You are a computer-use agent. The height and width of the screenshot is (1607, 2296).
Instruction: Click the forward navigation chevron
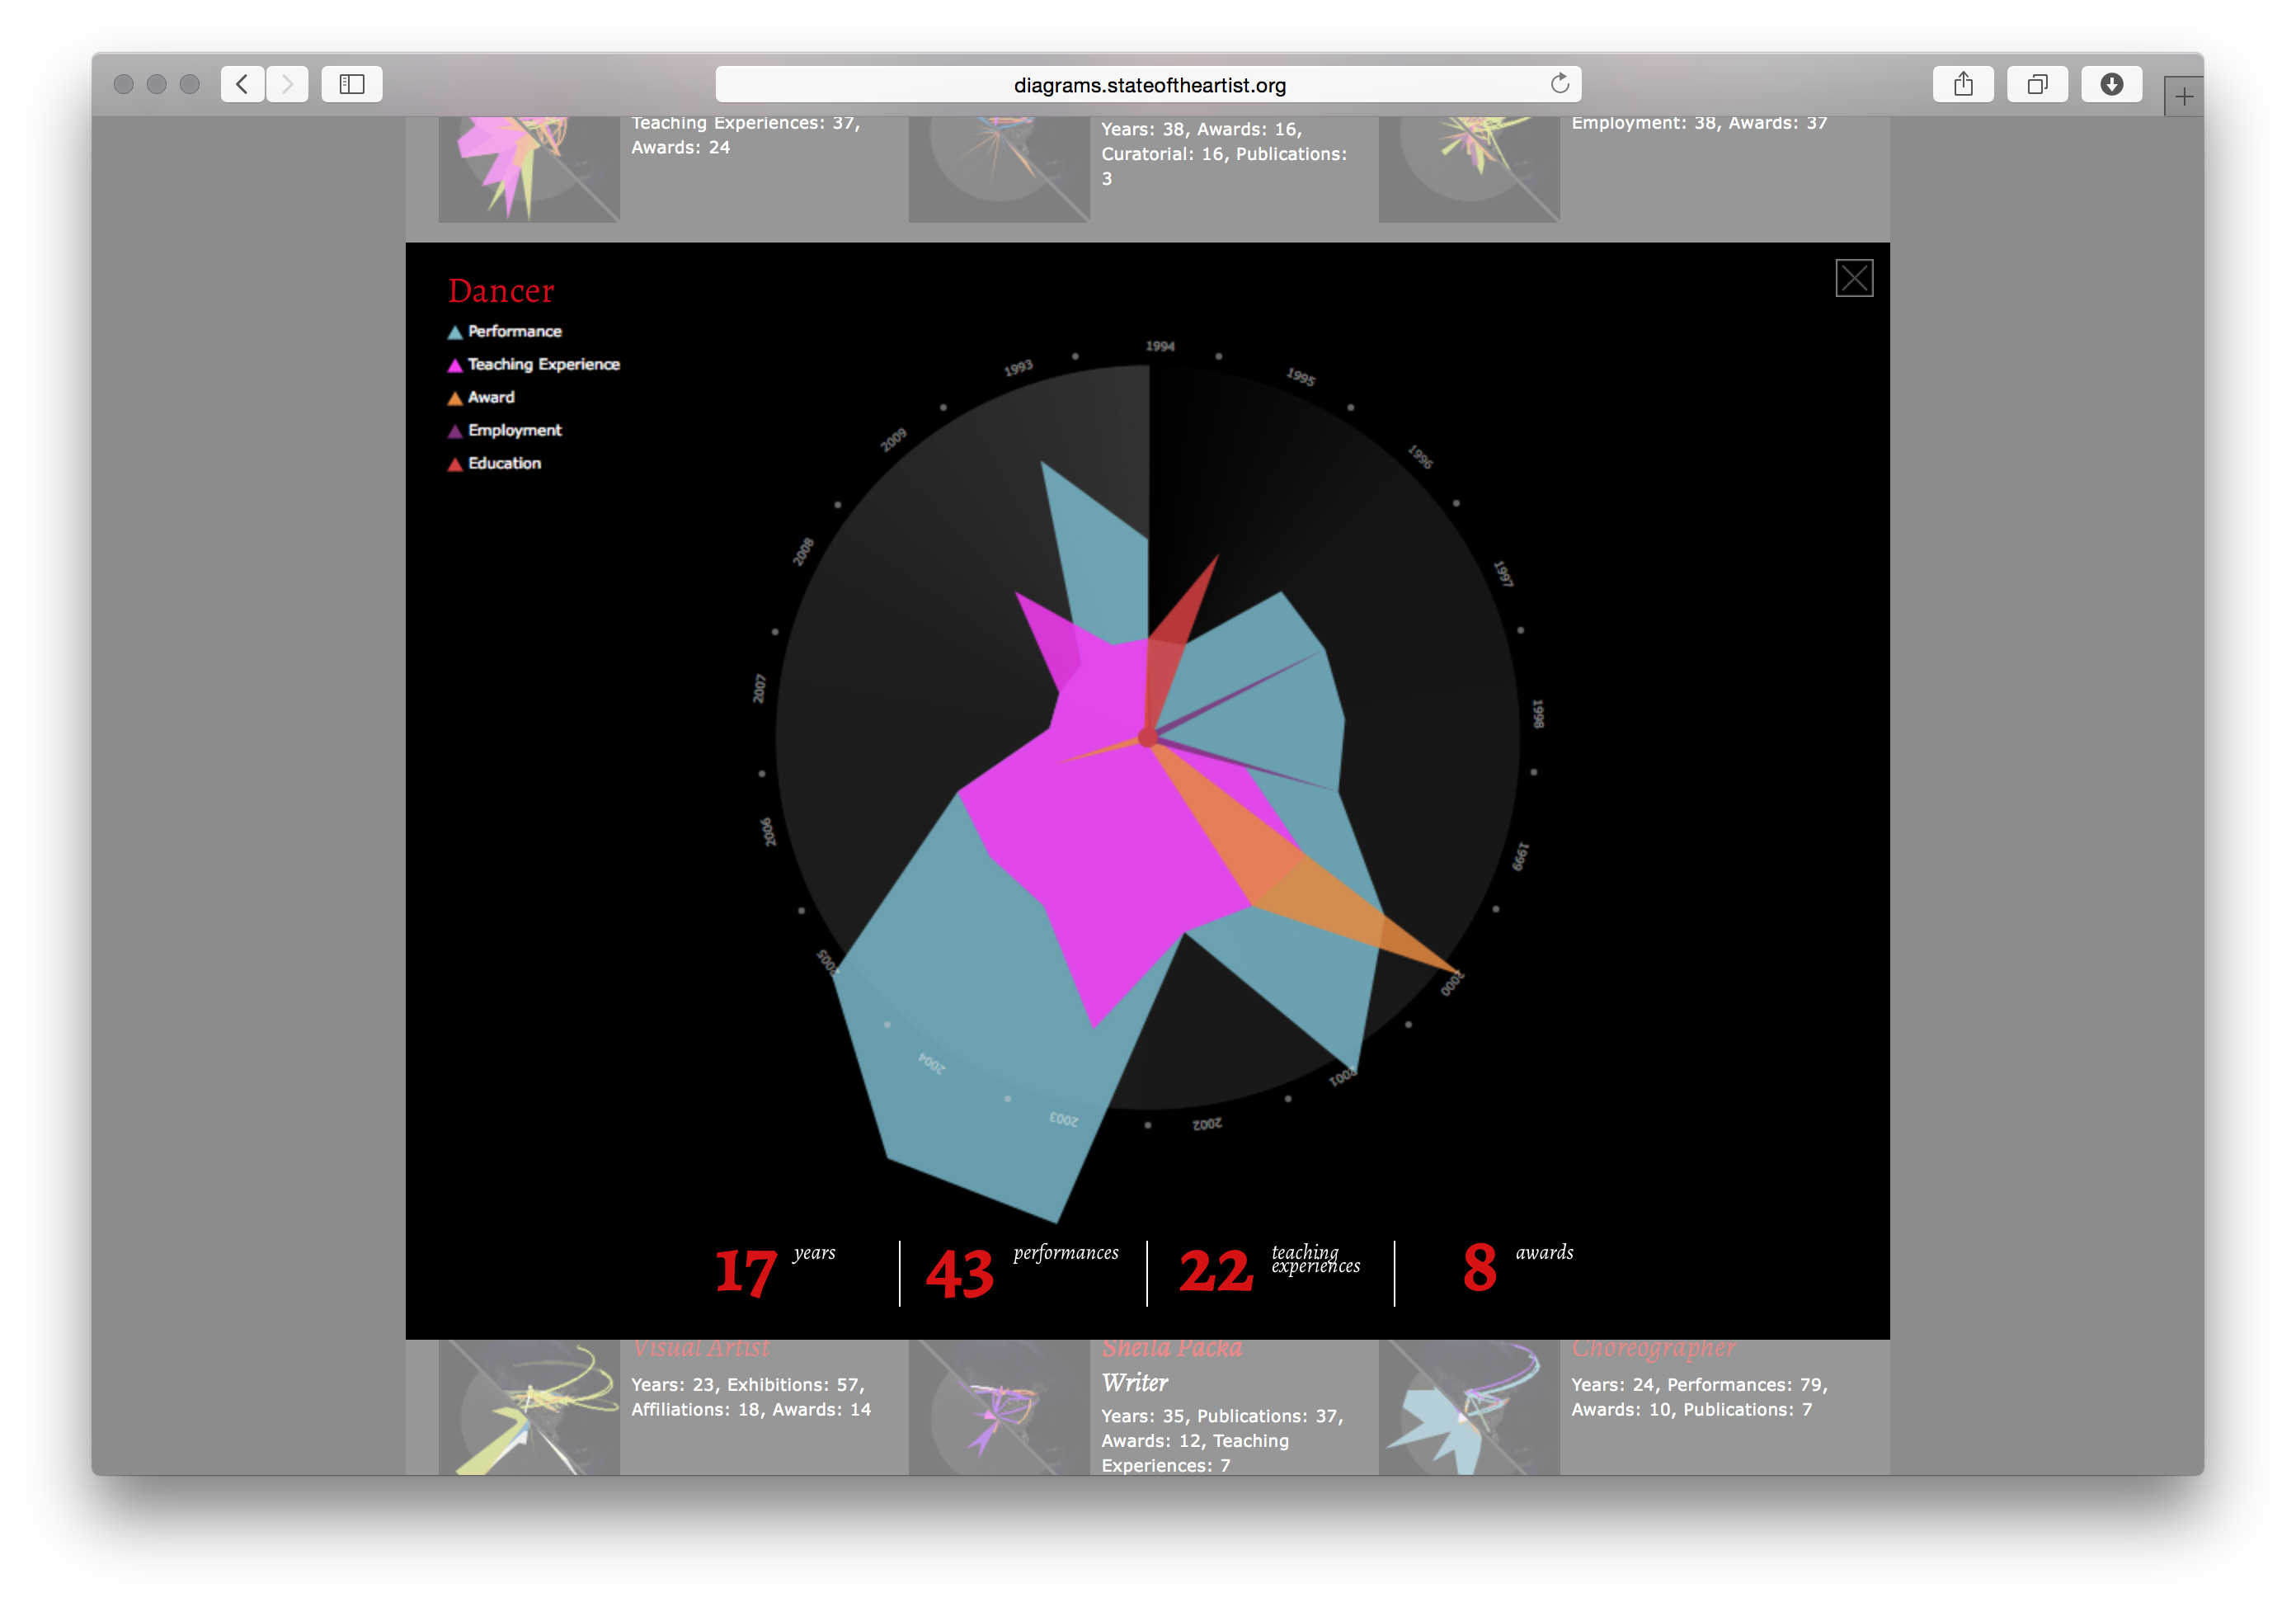pos(287,83)
